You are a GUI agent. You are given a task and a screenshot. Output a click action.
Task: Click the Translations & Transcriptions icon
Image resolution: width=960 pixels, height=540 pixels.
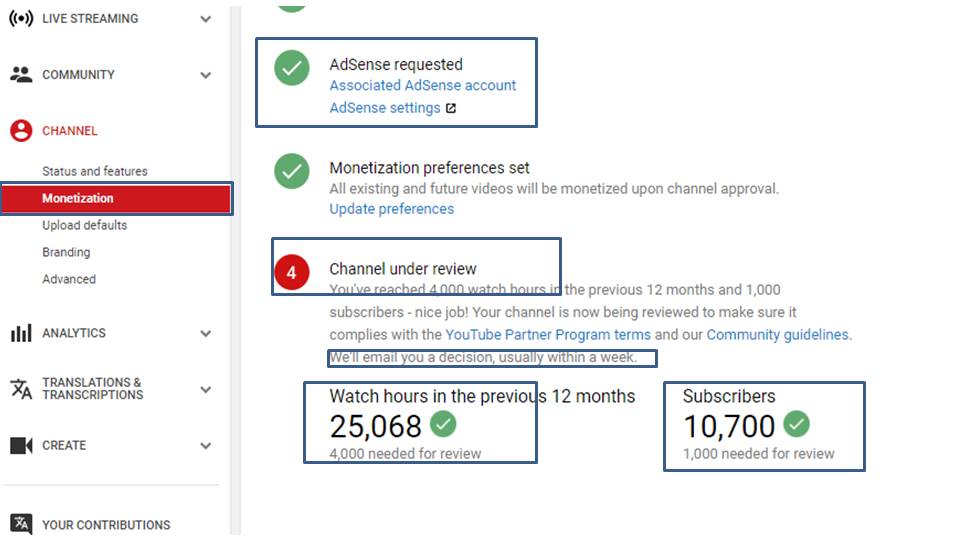tap(21, 389)
